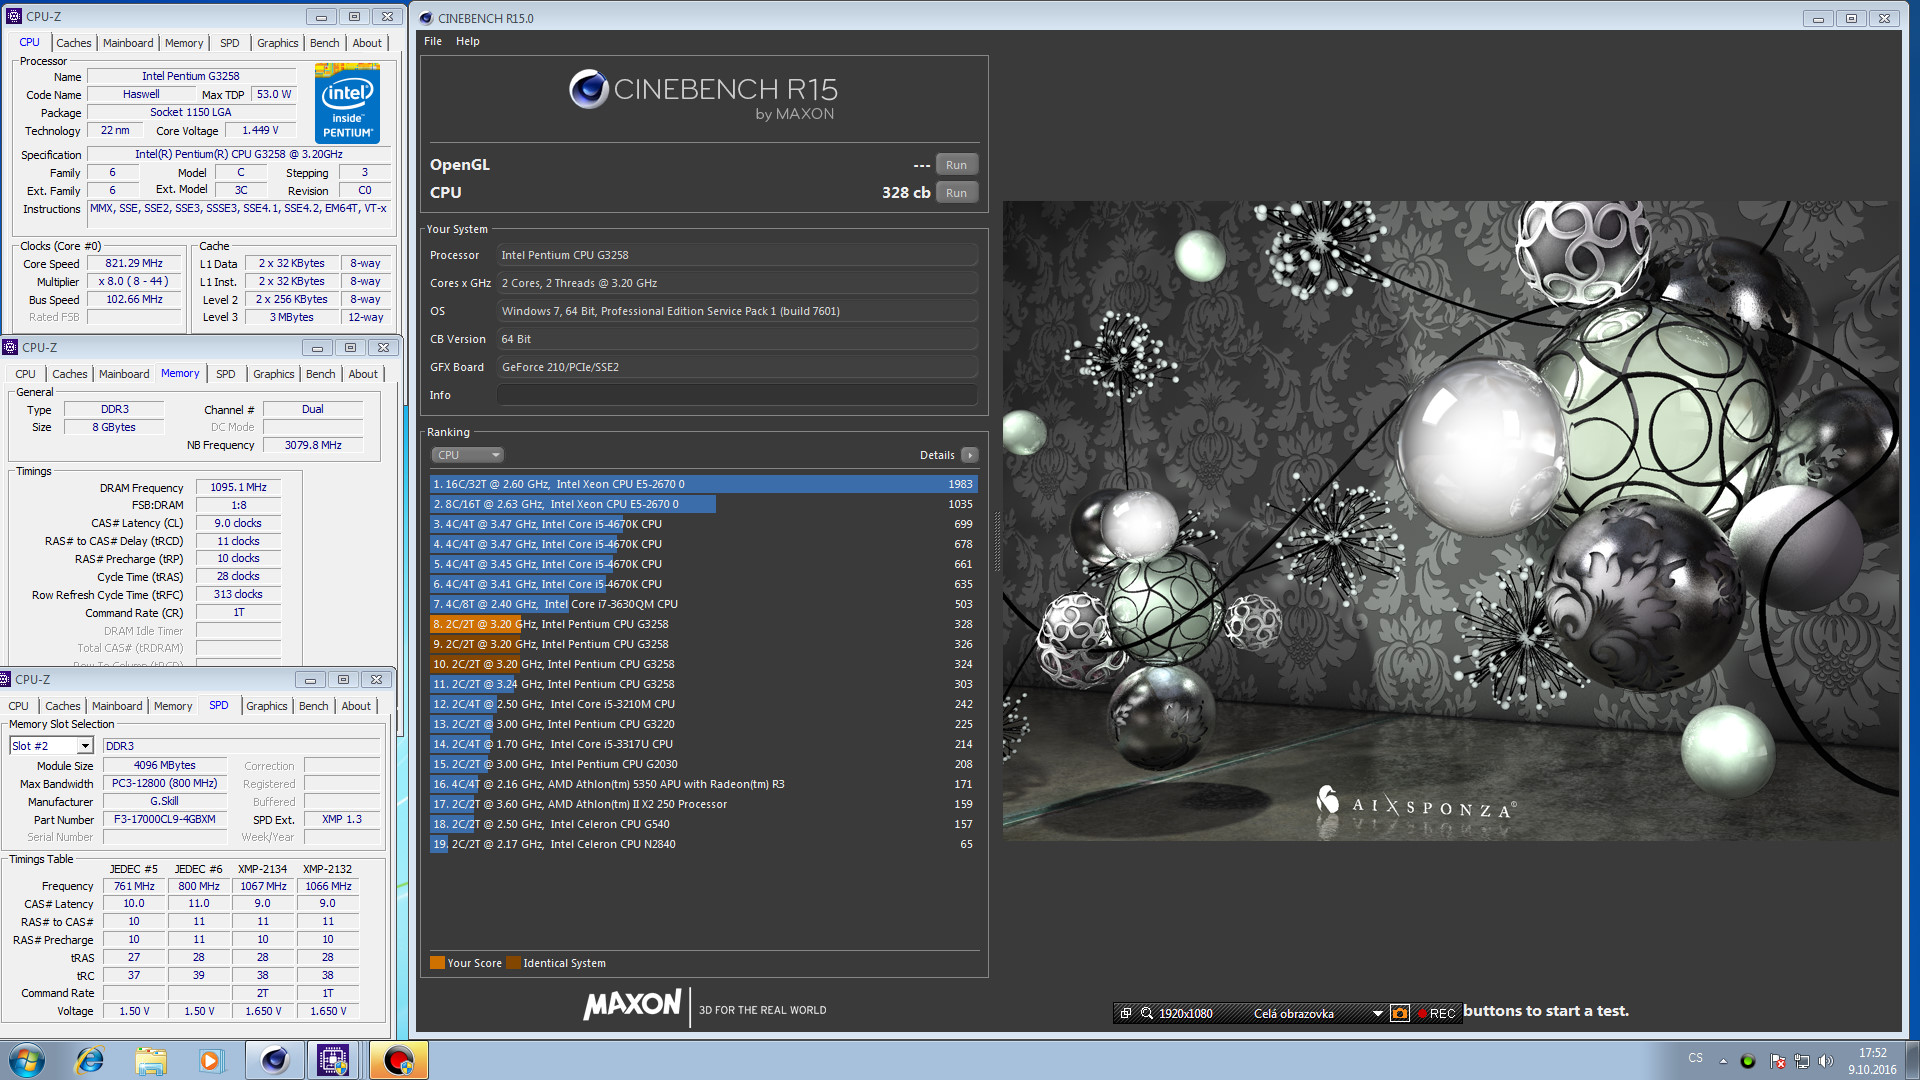Screen dimensions: 1920x1080
Task: Click the green circle tray icon
Action: 1748,1061
